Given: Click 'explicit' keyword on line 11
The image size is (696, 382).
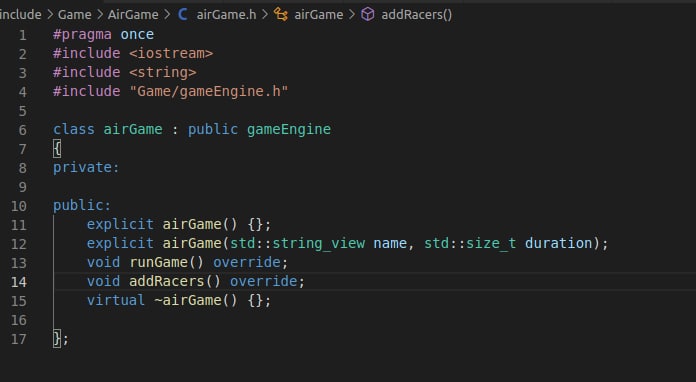Looking at the screenshot, I should pos(120,224).
